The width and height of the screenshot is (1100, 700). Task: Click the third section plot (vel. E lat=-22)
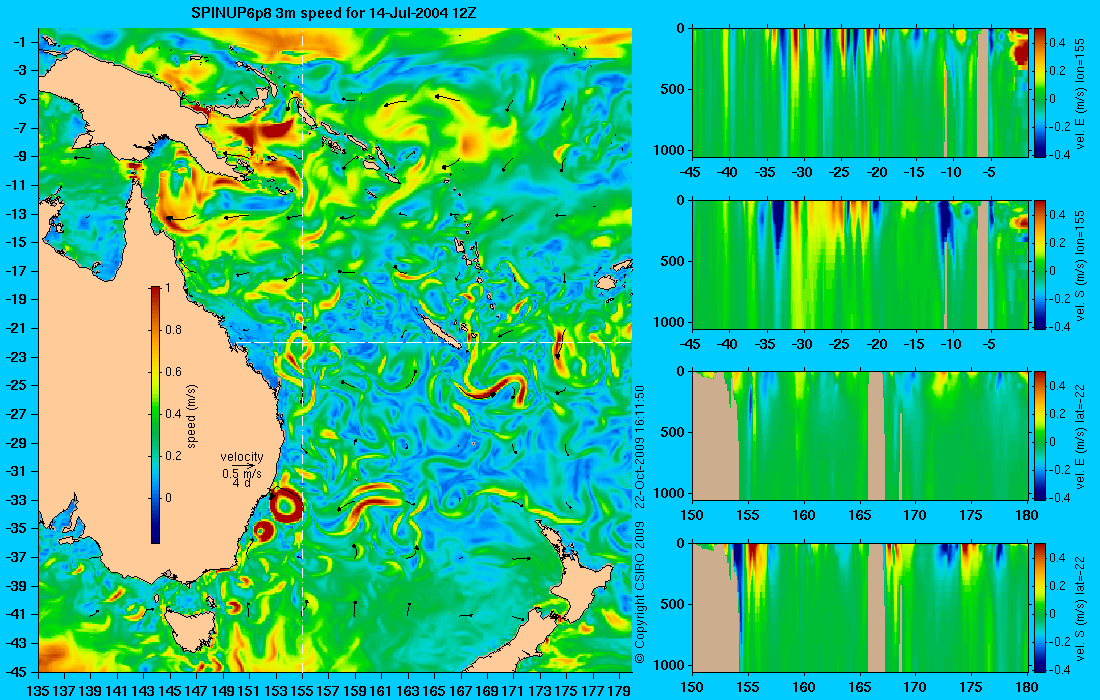(860, 436)
